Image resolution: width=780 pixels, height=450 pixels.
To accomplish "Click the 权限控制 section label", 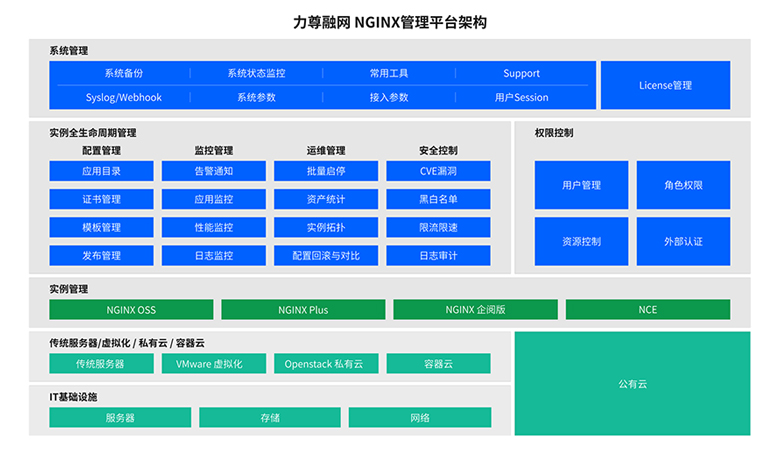I will 554,133.
